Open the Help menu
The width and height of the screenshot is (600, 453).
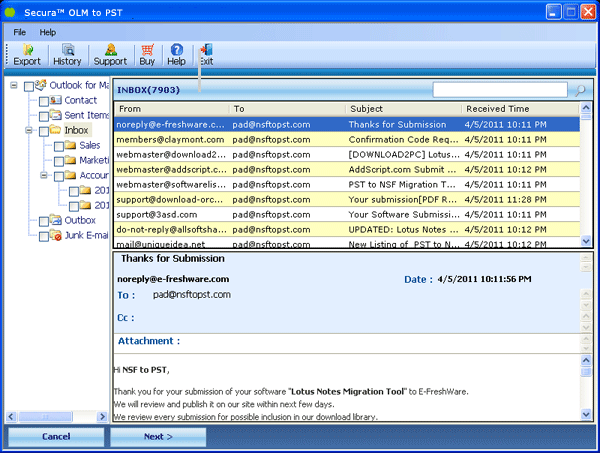point(48,32)
